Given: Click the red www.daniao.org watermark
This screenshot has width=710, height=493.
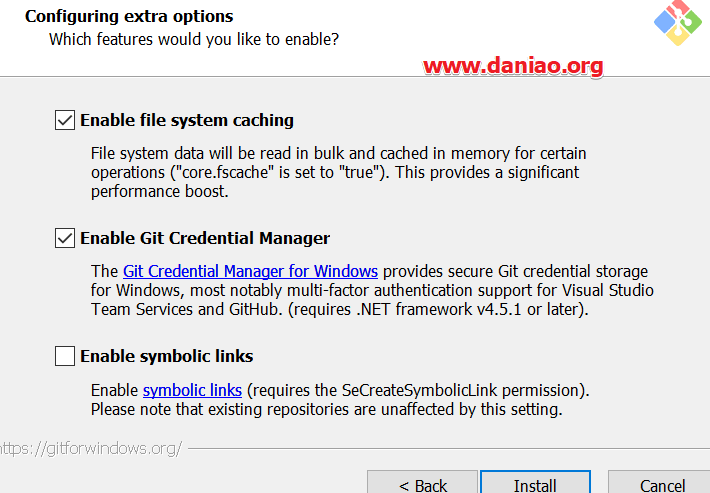Looking at the screenshot, I should click(513, 66).
